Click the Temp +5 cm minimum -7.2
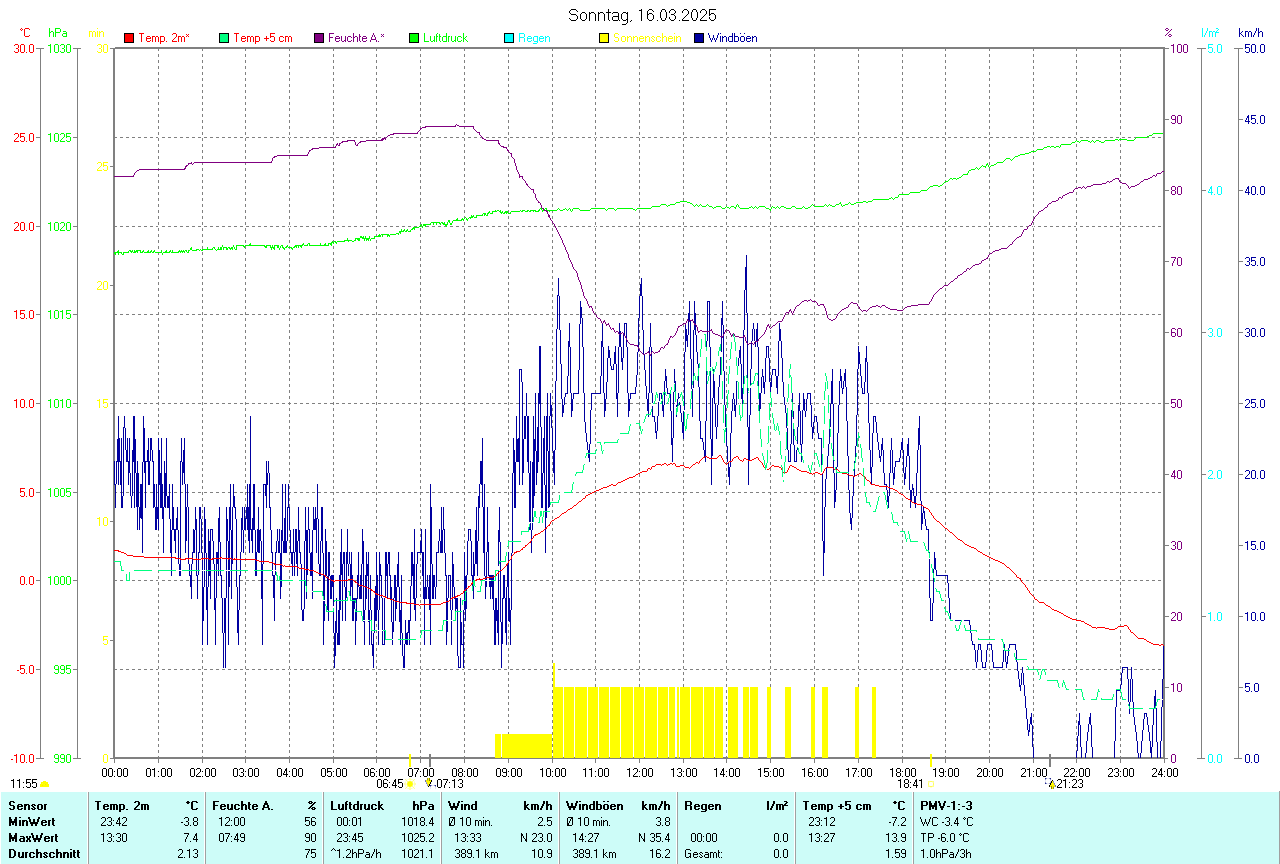 point(897,822)
